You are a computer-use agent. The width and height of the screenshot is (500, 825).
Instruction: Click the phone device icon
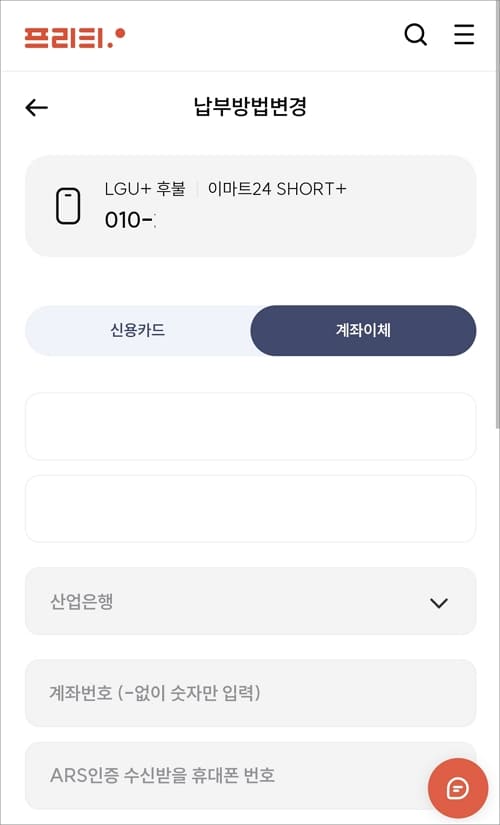(x=68, y=206)
